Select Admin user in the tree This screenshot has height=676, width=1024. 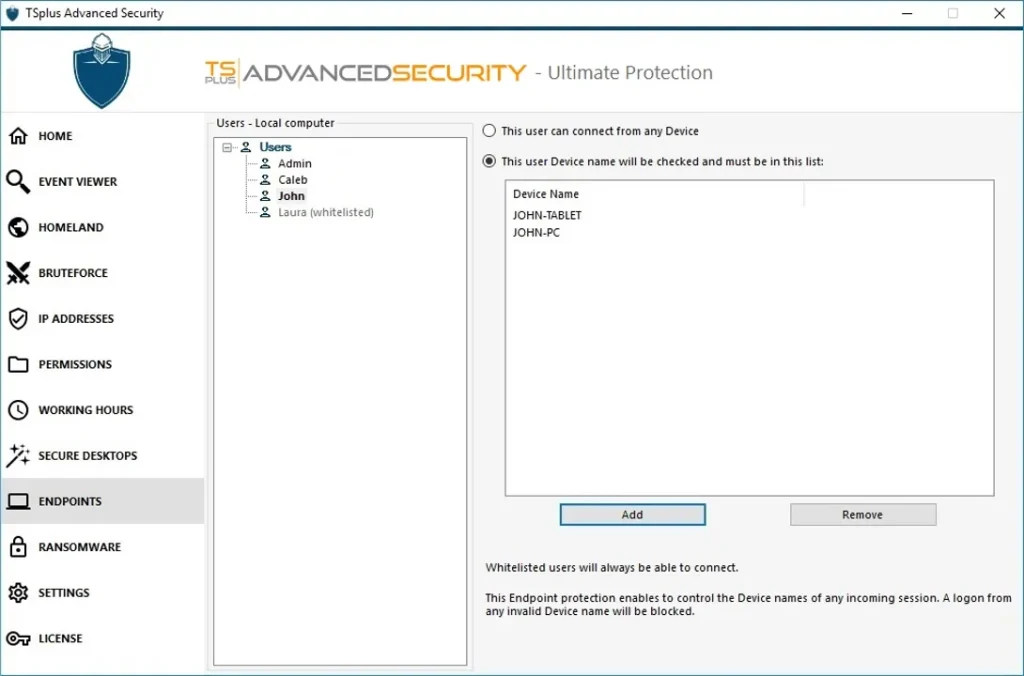pos(294,163)
